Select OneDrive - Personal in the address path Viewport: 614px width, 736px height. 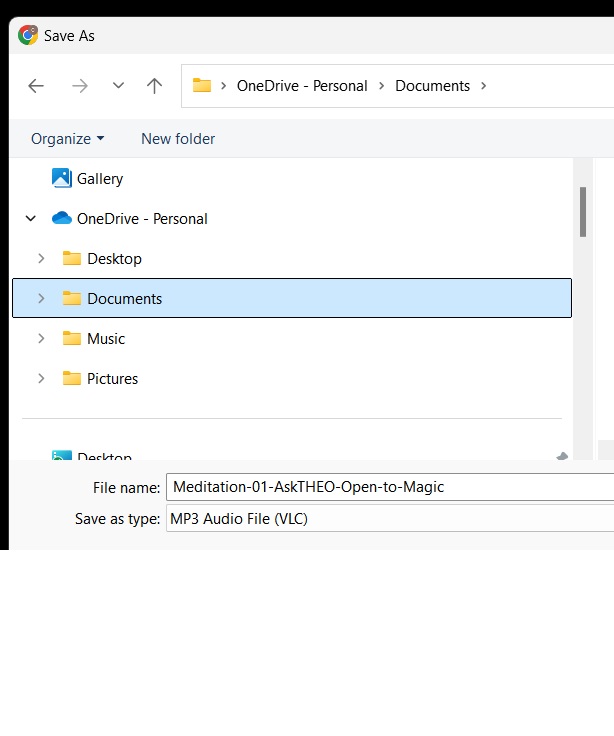(x=302, y=86)
